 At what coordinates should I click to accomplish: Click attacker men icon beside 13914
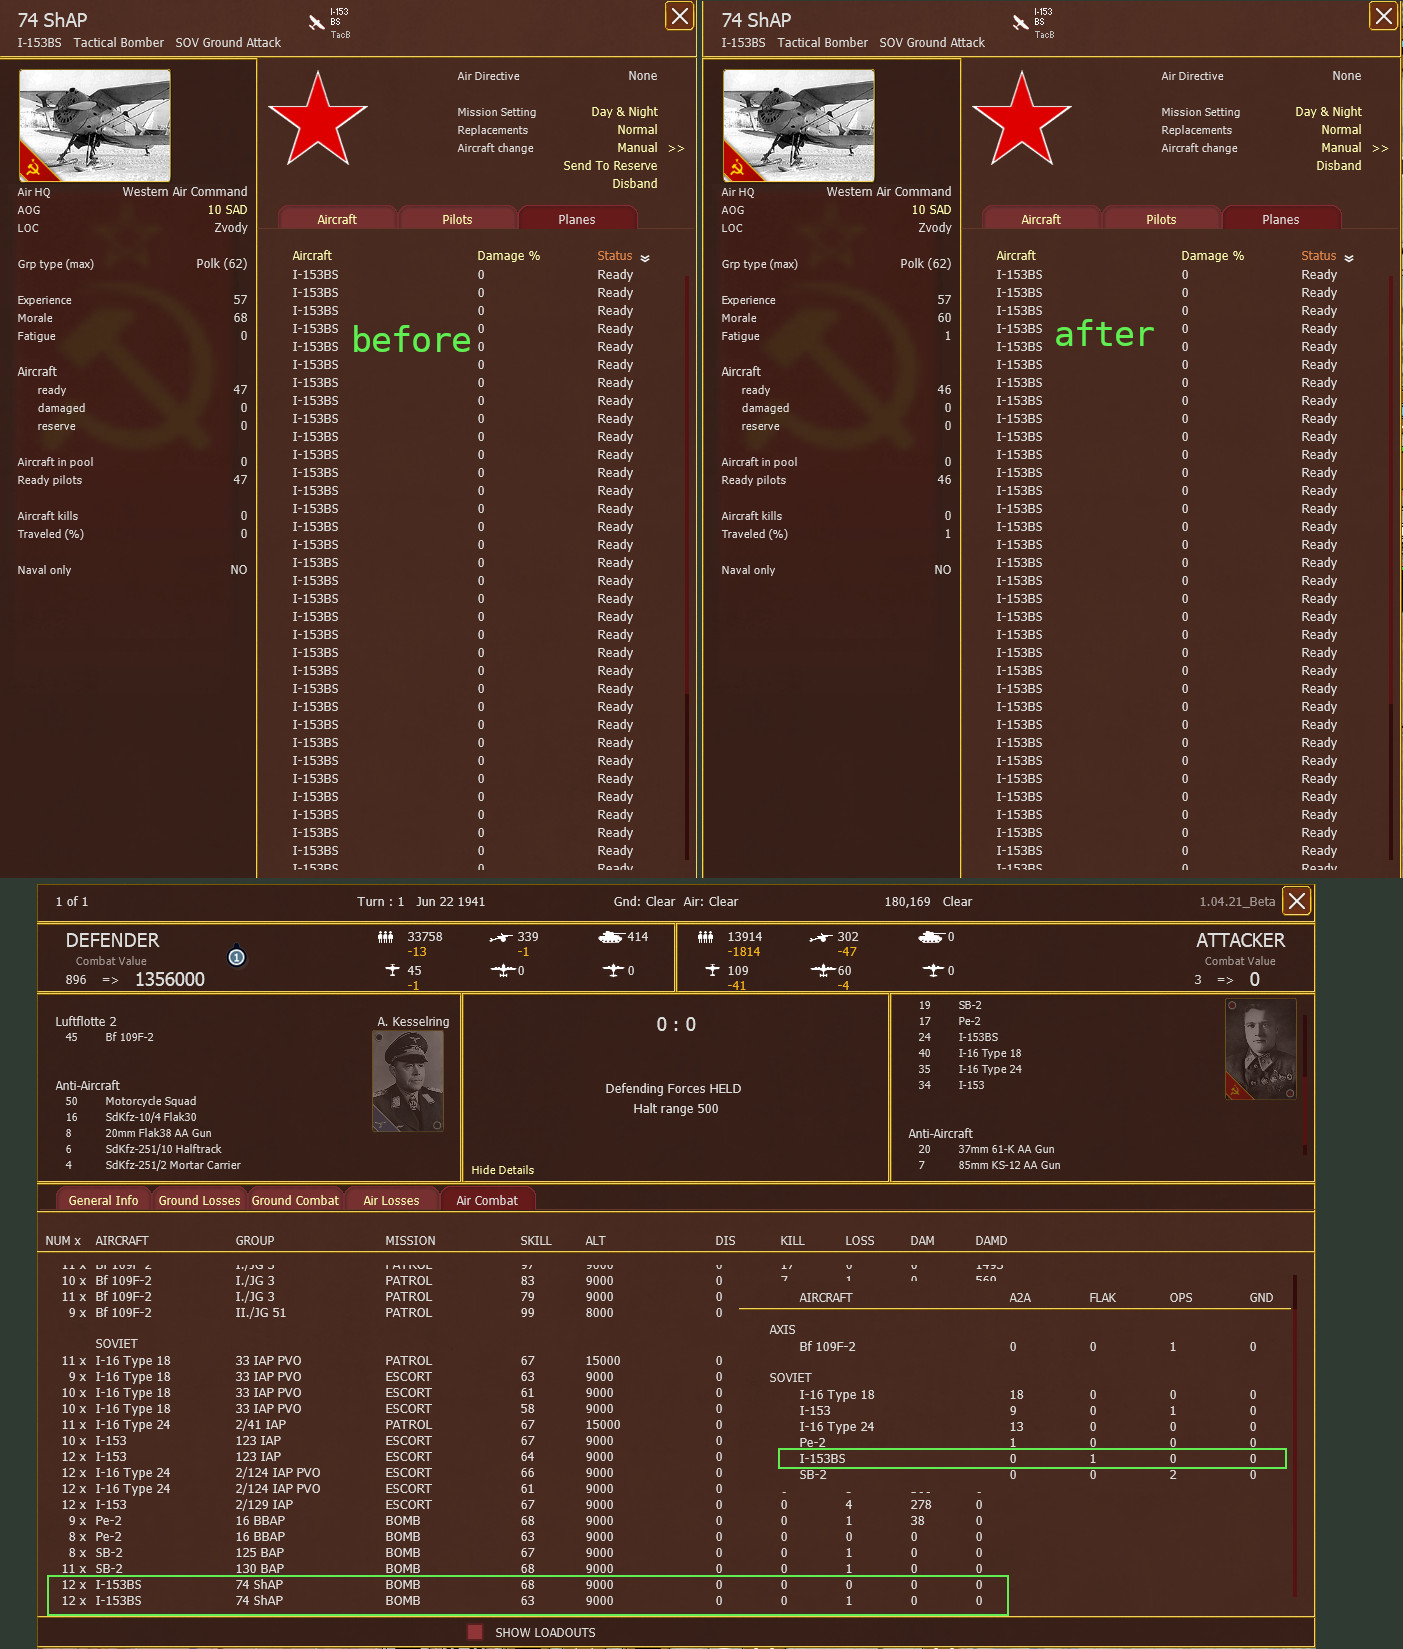coord(705,937)
